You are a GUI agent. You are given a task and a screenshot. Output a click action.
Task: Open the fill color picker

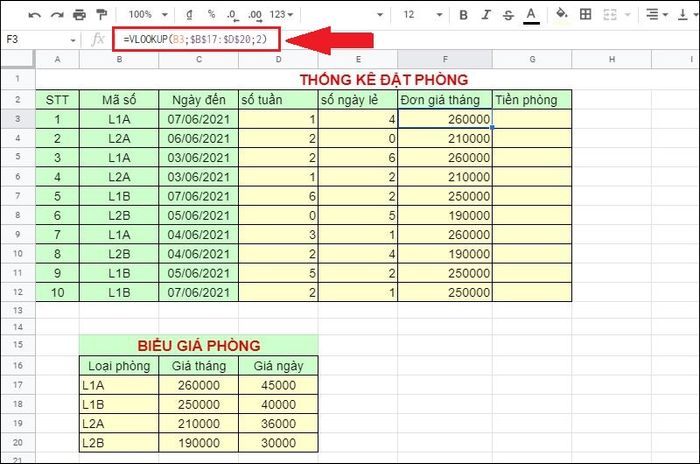coord(562,14)
